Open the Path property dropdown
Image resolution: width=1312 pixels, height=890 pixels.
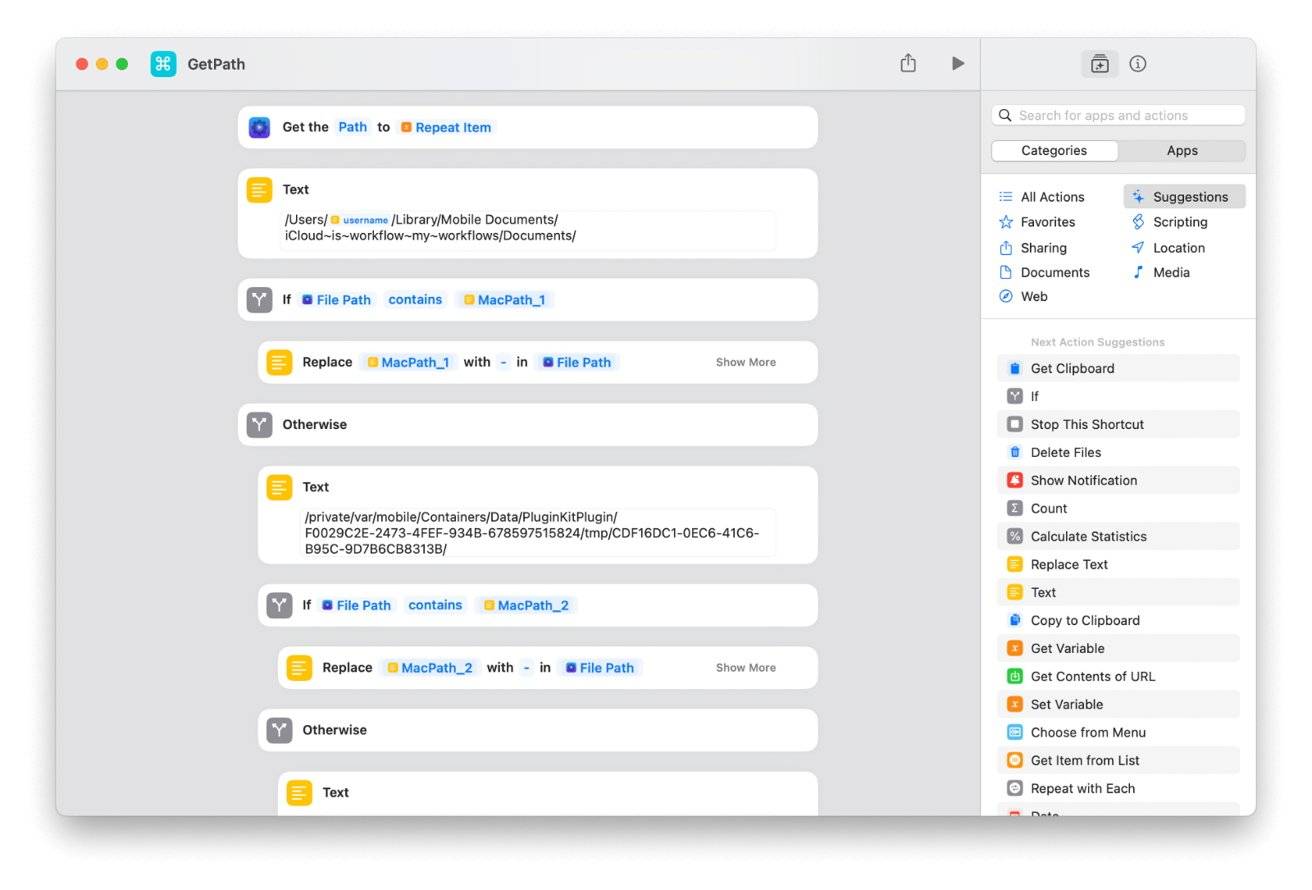click(352, 127)
